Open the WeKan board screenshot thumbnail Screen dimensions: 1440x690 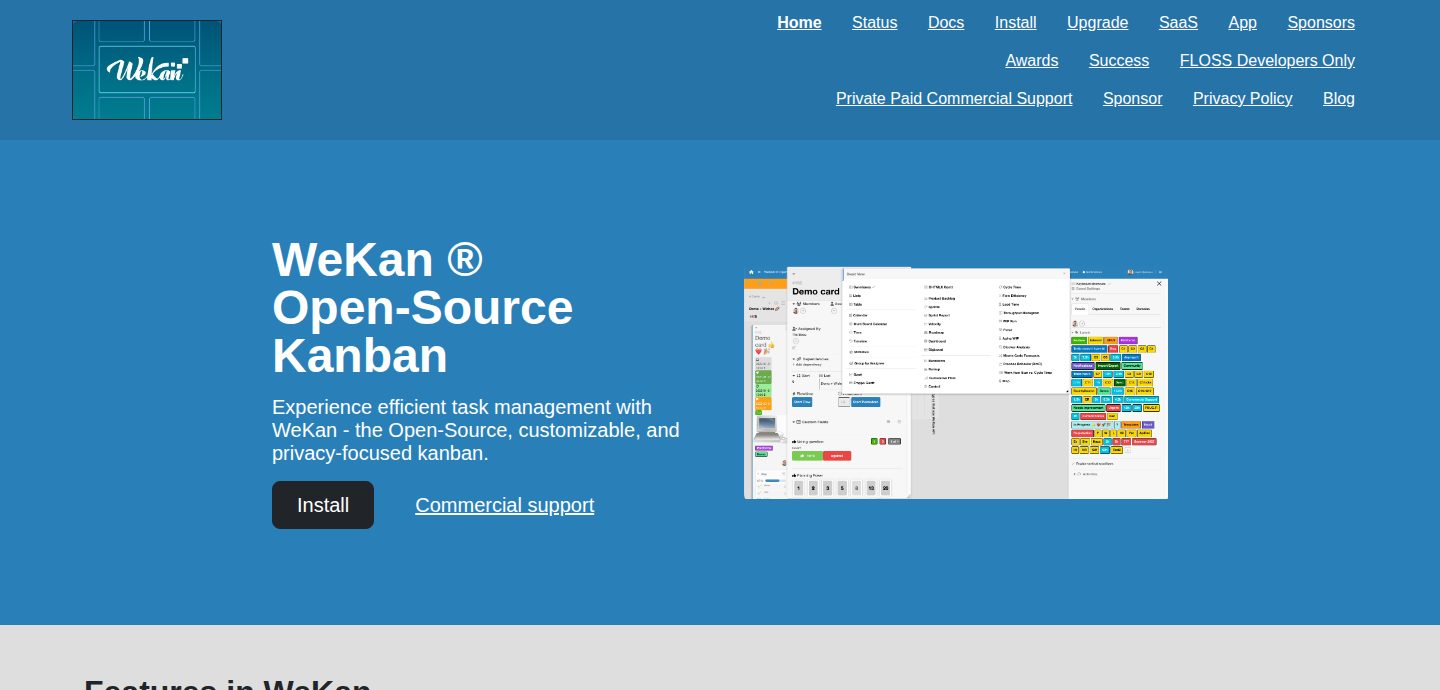(956, 383)
